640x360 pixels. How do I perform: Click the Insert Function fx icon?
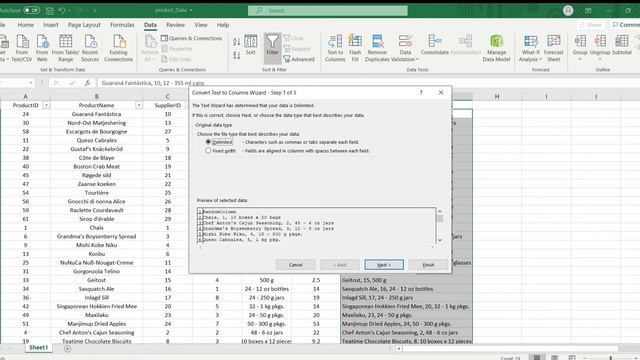tap(88, 83)
